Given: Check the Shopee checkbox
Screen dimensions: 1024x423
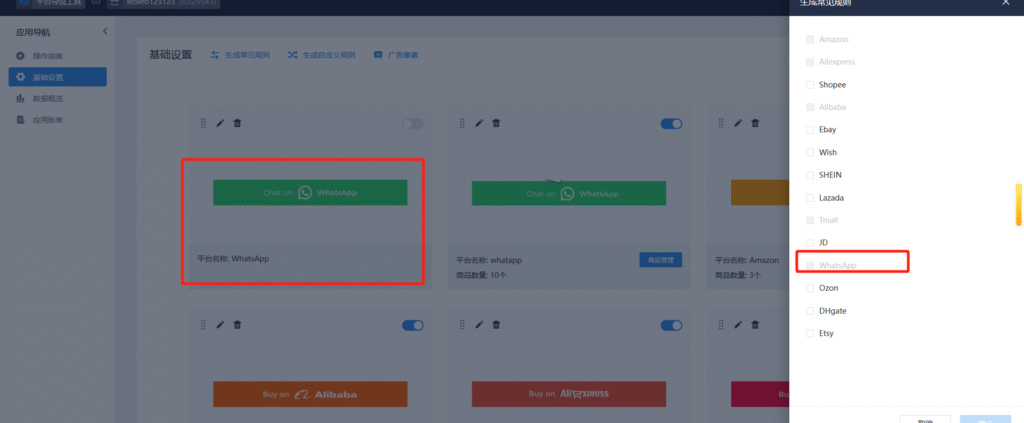Looking at the screenshot, I should click(810, 85).
